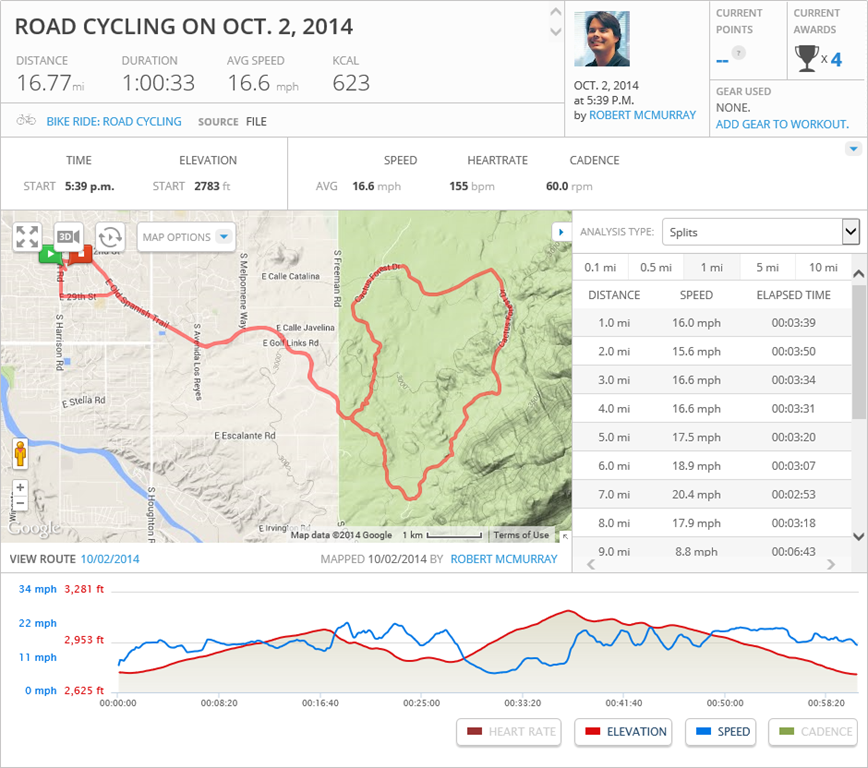
Task: Click the route replay rotate icon
Action: click(110, 237)
